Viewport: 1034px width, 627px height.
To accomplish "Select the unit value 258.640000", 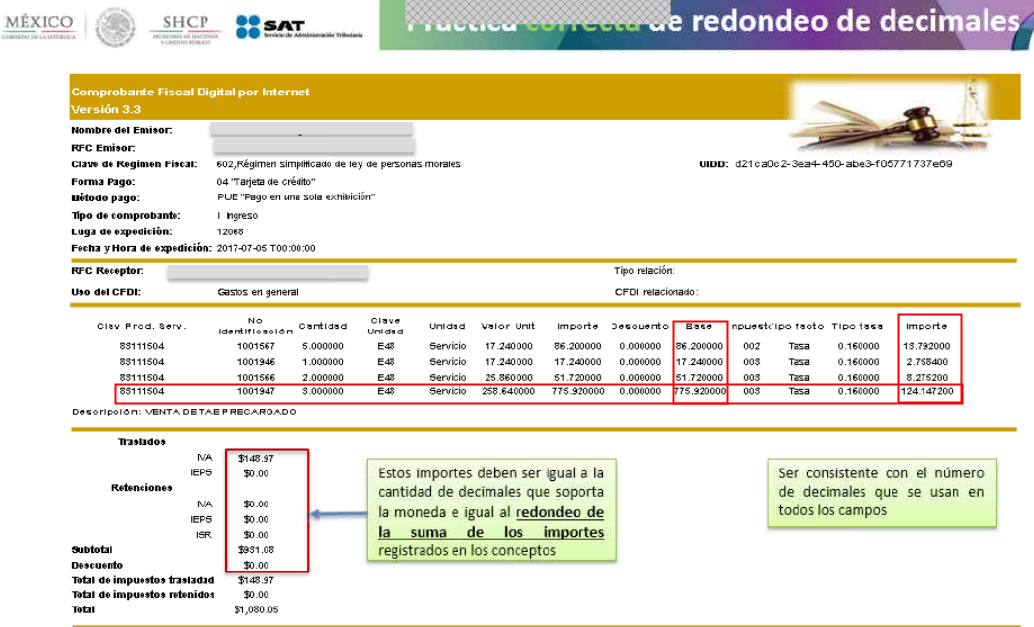I will click(x=508, y=392).
